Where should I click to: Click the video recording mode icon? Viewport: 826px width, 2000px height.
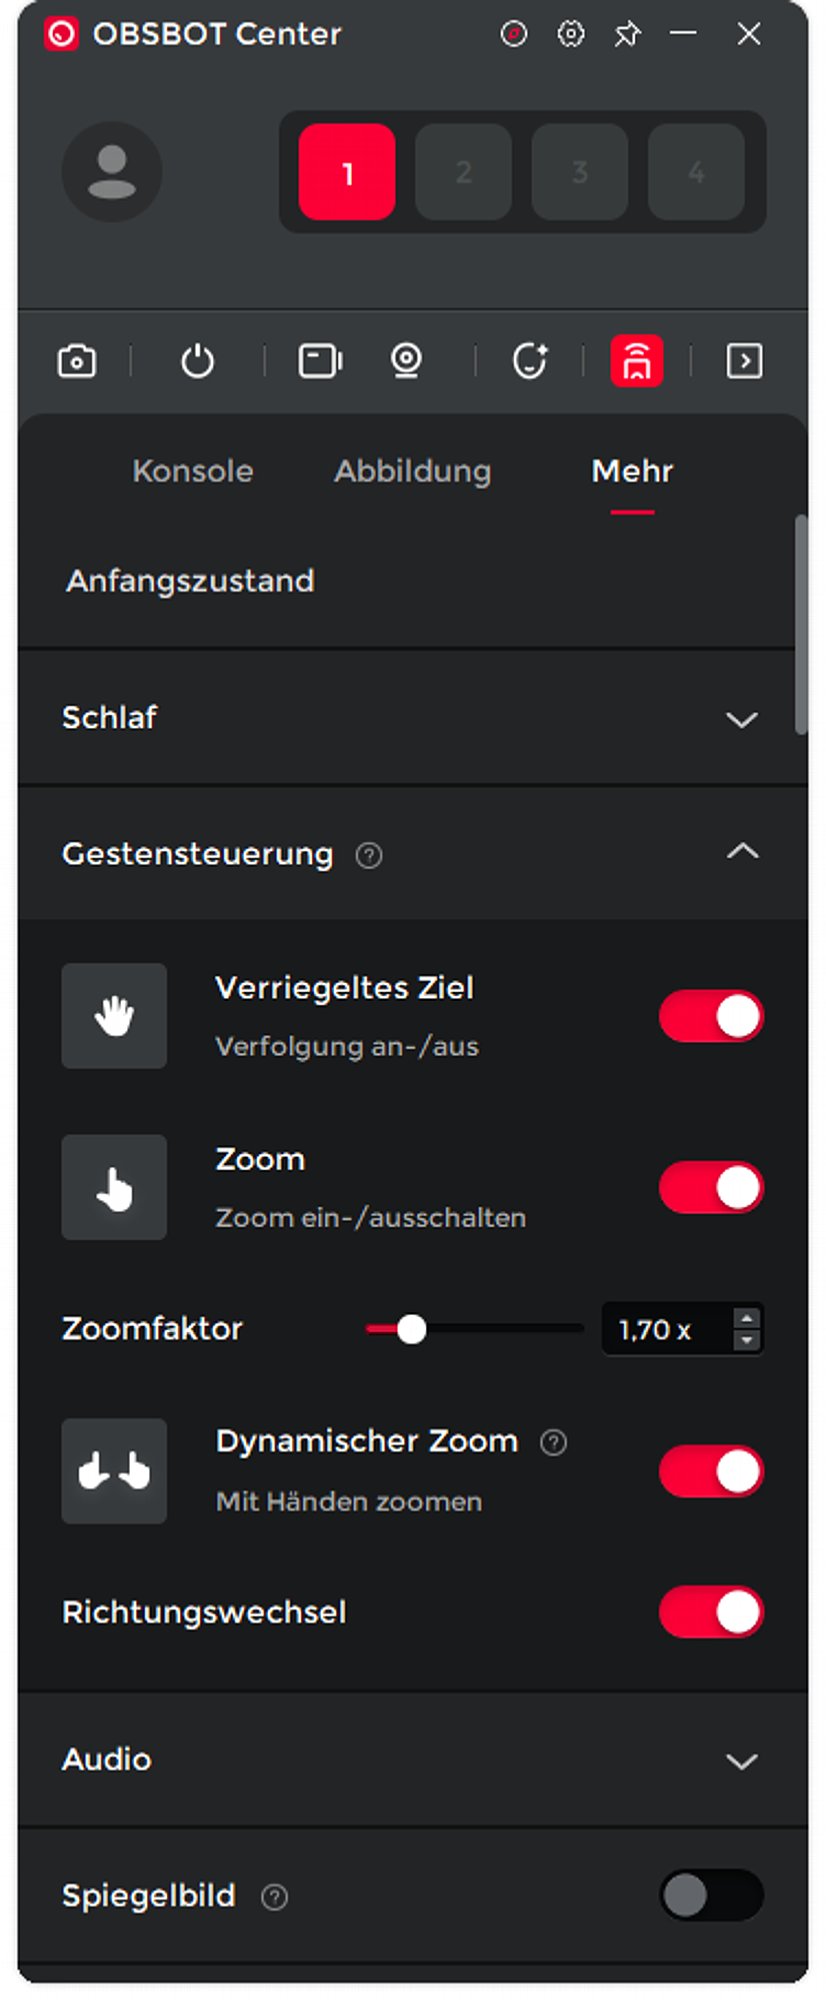point(320,361)
